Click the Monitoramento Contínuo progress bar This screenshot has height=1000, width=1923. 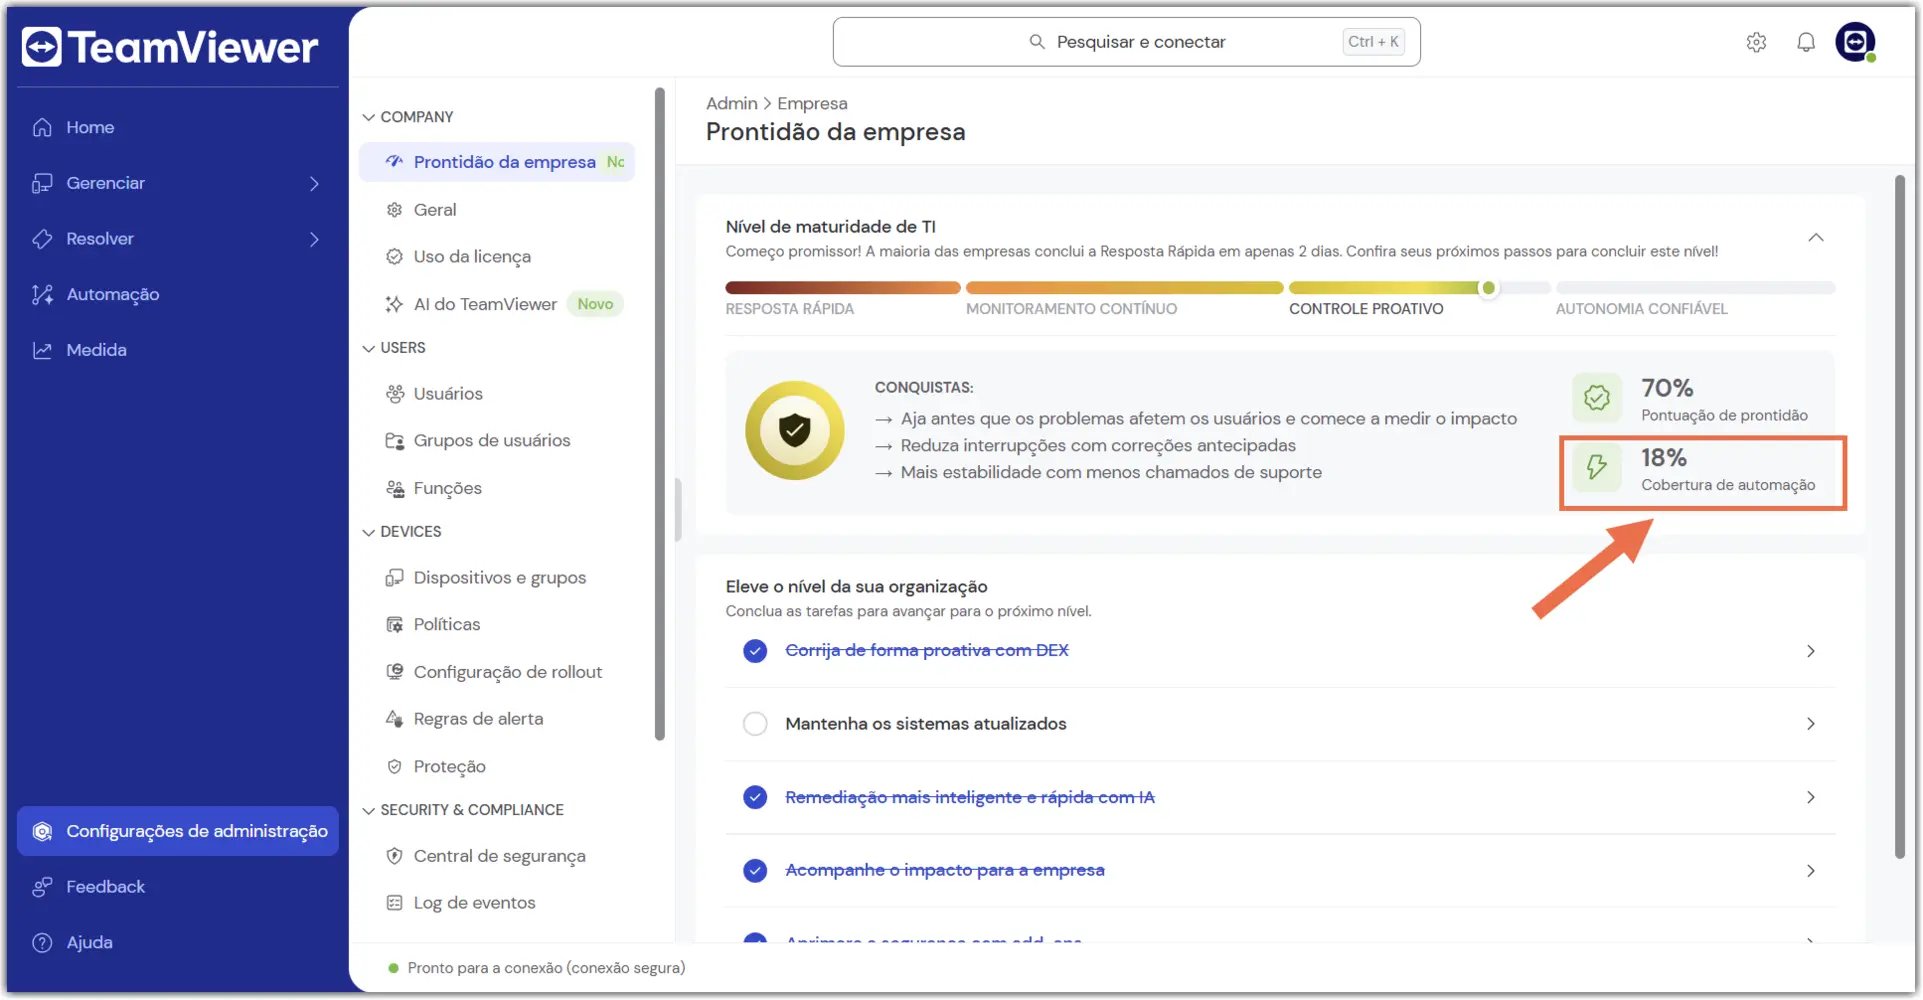pos(1124,288)
